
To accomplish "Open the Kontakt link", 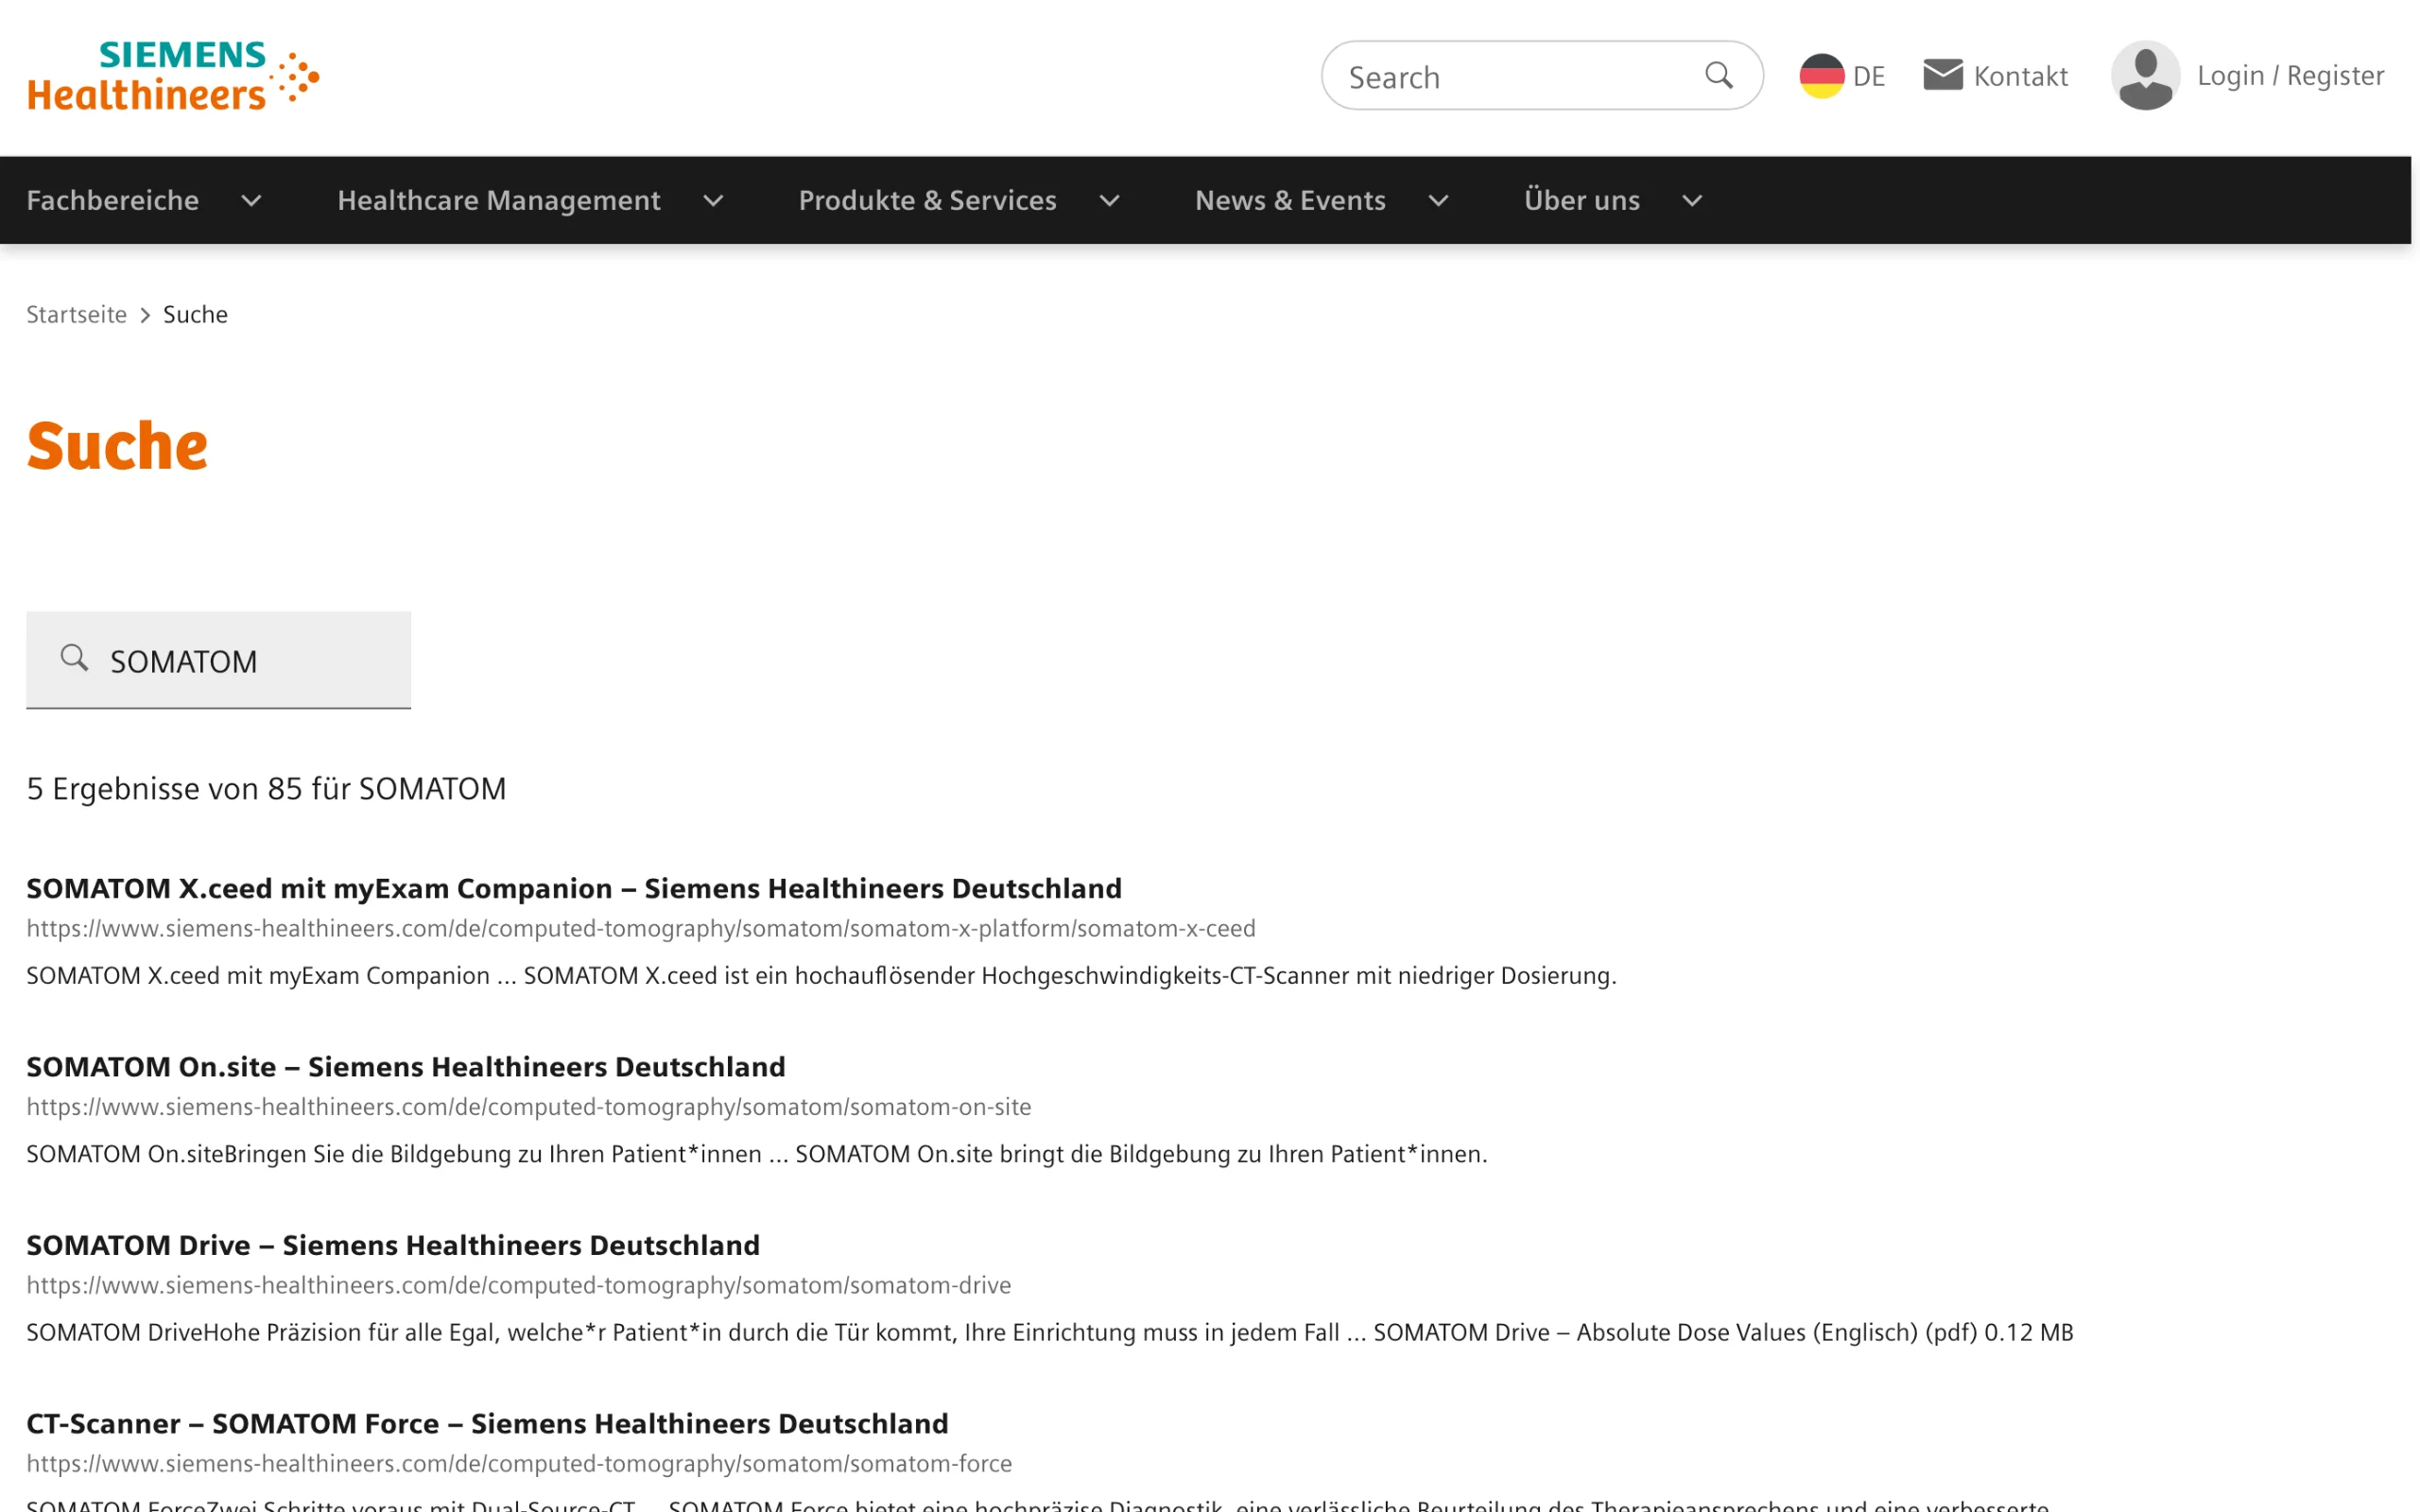I will (1995, 76).
